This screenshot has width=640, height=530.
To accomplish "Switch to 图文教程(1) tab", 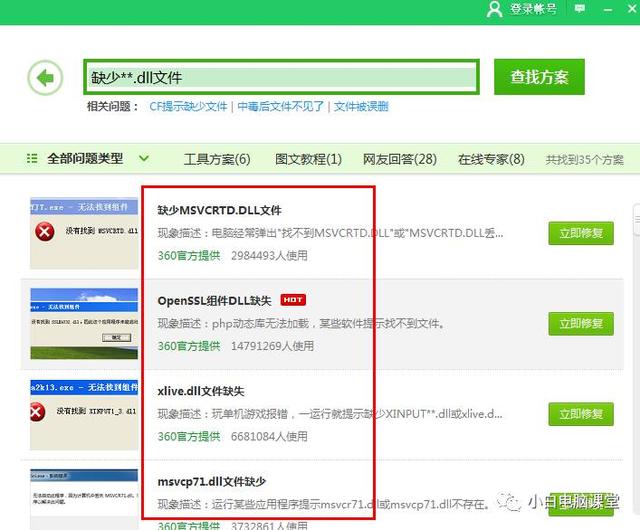I will click(309, 159).
